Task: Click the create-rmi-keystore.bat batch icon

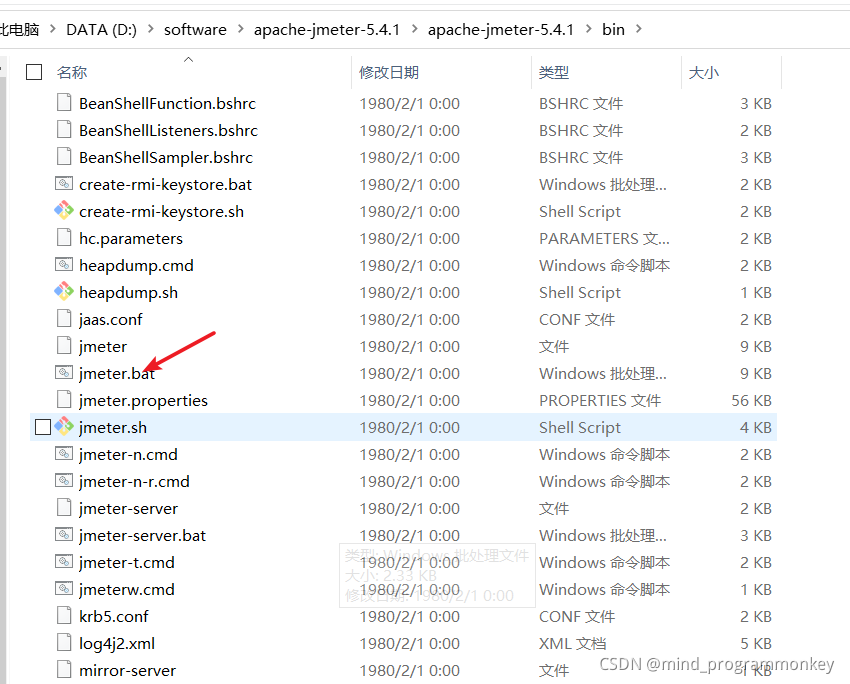Action: click(64, 184)
